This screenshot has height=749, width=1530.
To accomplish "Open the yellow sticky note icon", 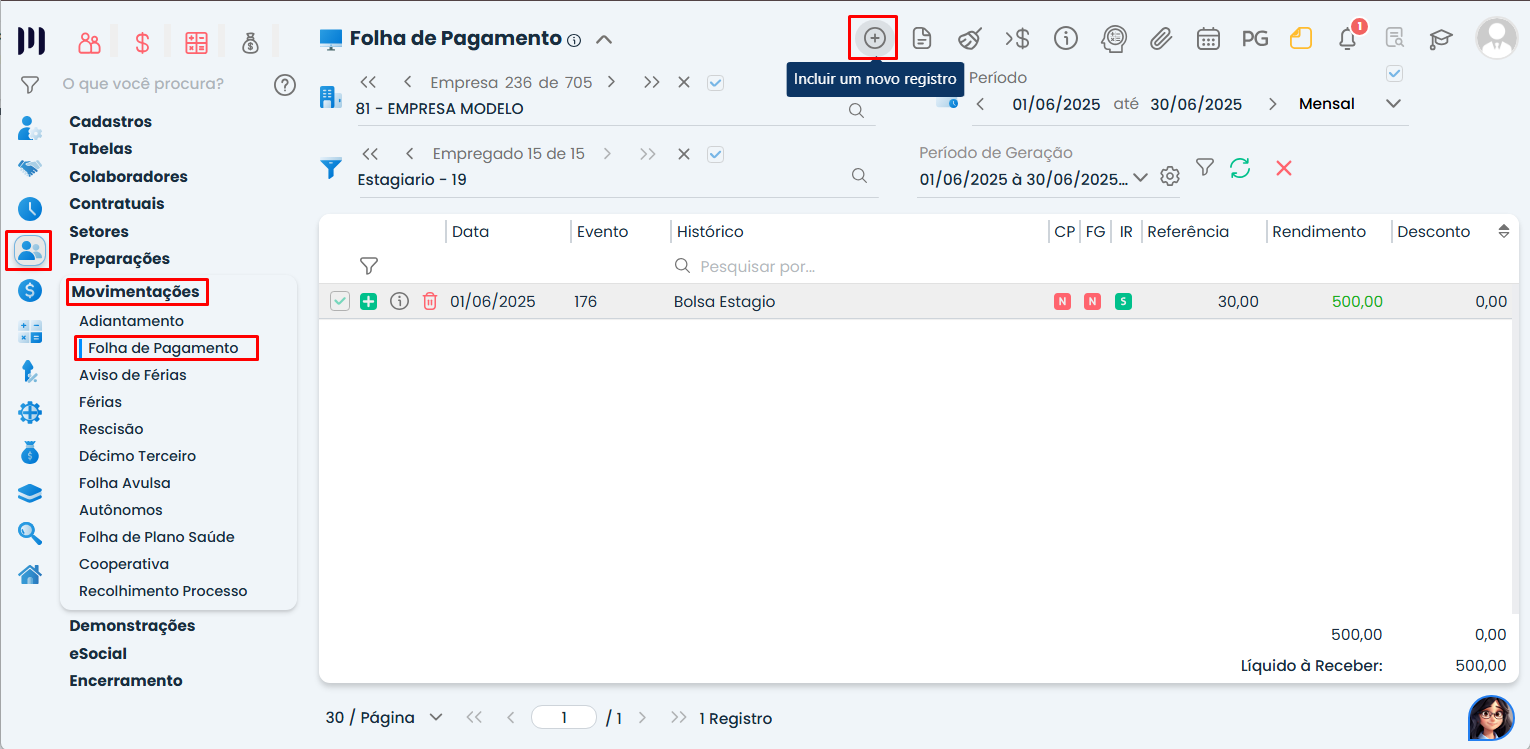I will point(1300,39).
